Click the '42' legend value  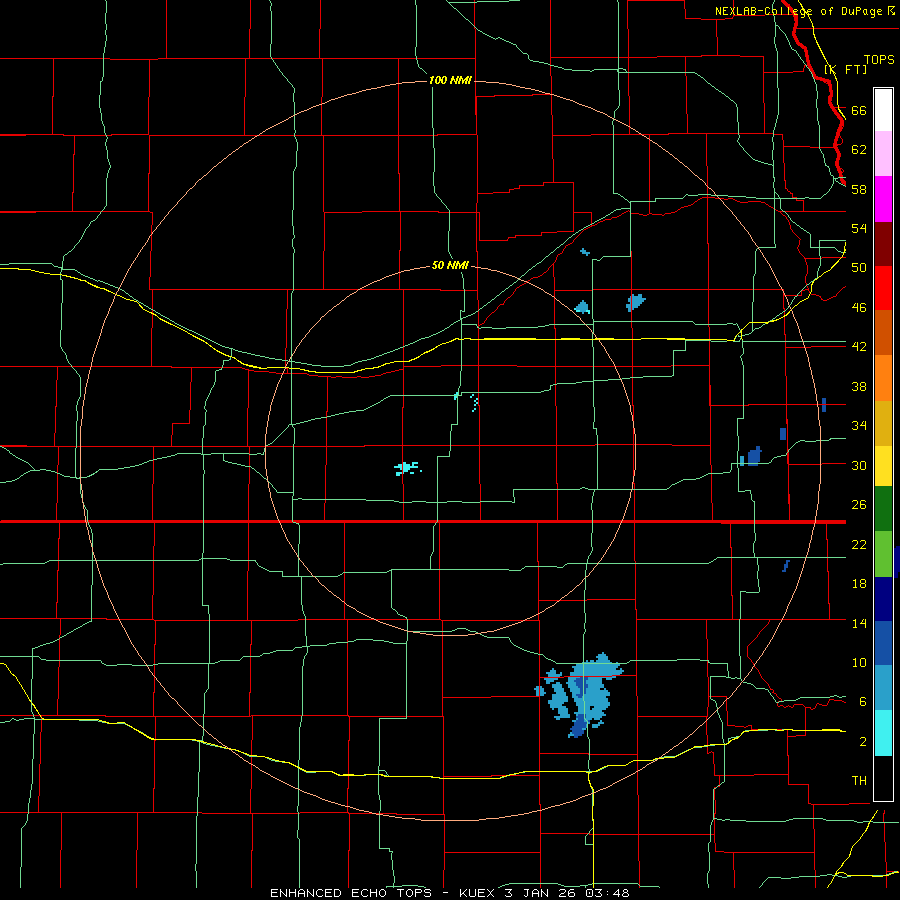coord(859,347)
